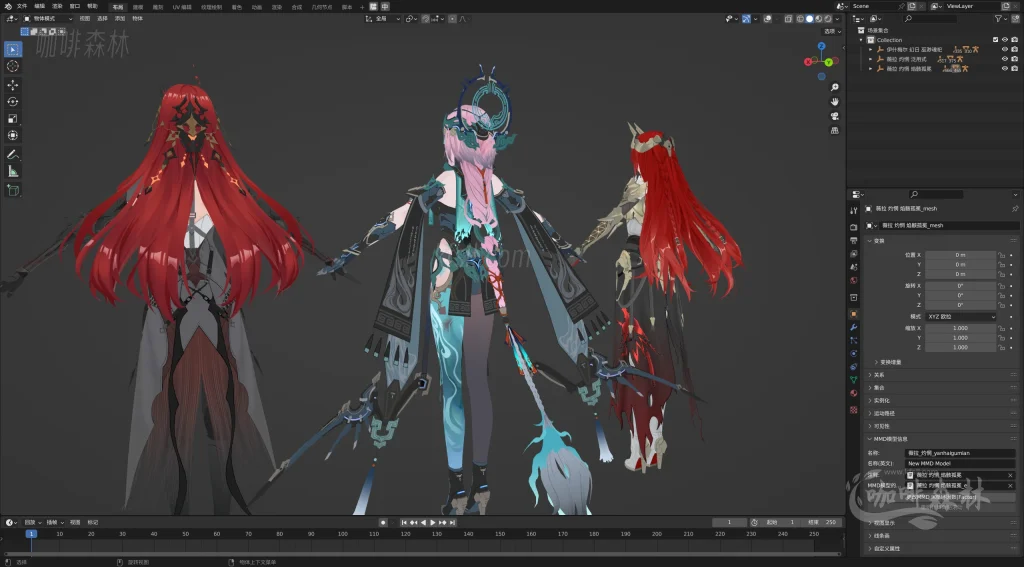Open the 帮助 Help menu
This screenshot has height=567, width=1024.
click(x=93, y=6)
